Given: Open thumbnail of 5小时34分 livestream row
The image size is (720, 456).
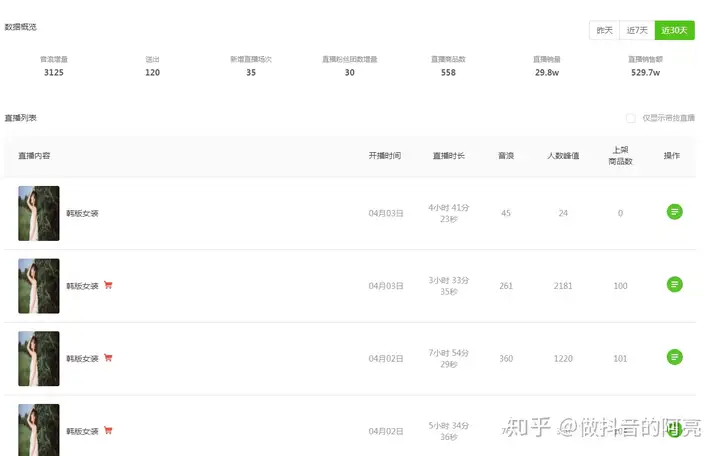Looking at the screenshot, I should [39, 430].
